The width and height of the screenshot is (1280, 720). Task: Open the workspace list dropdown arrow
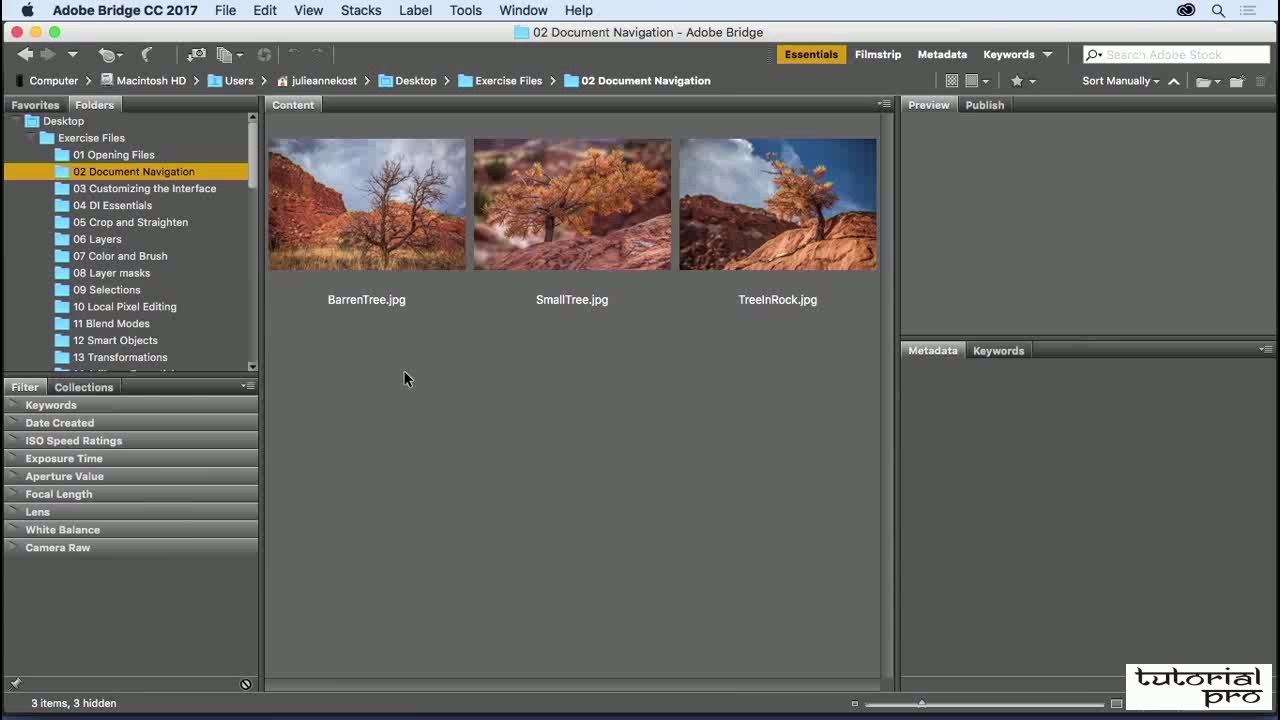coord(1047,55)
